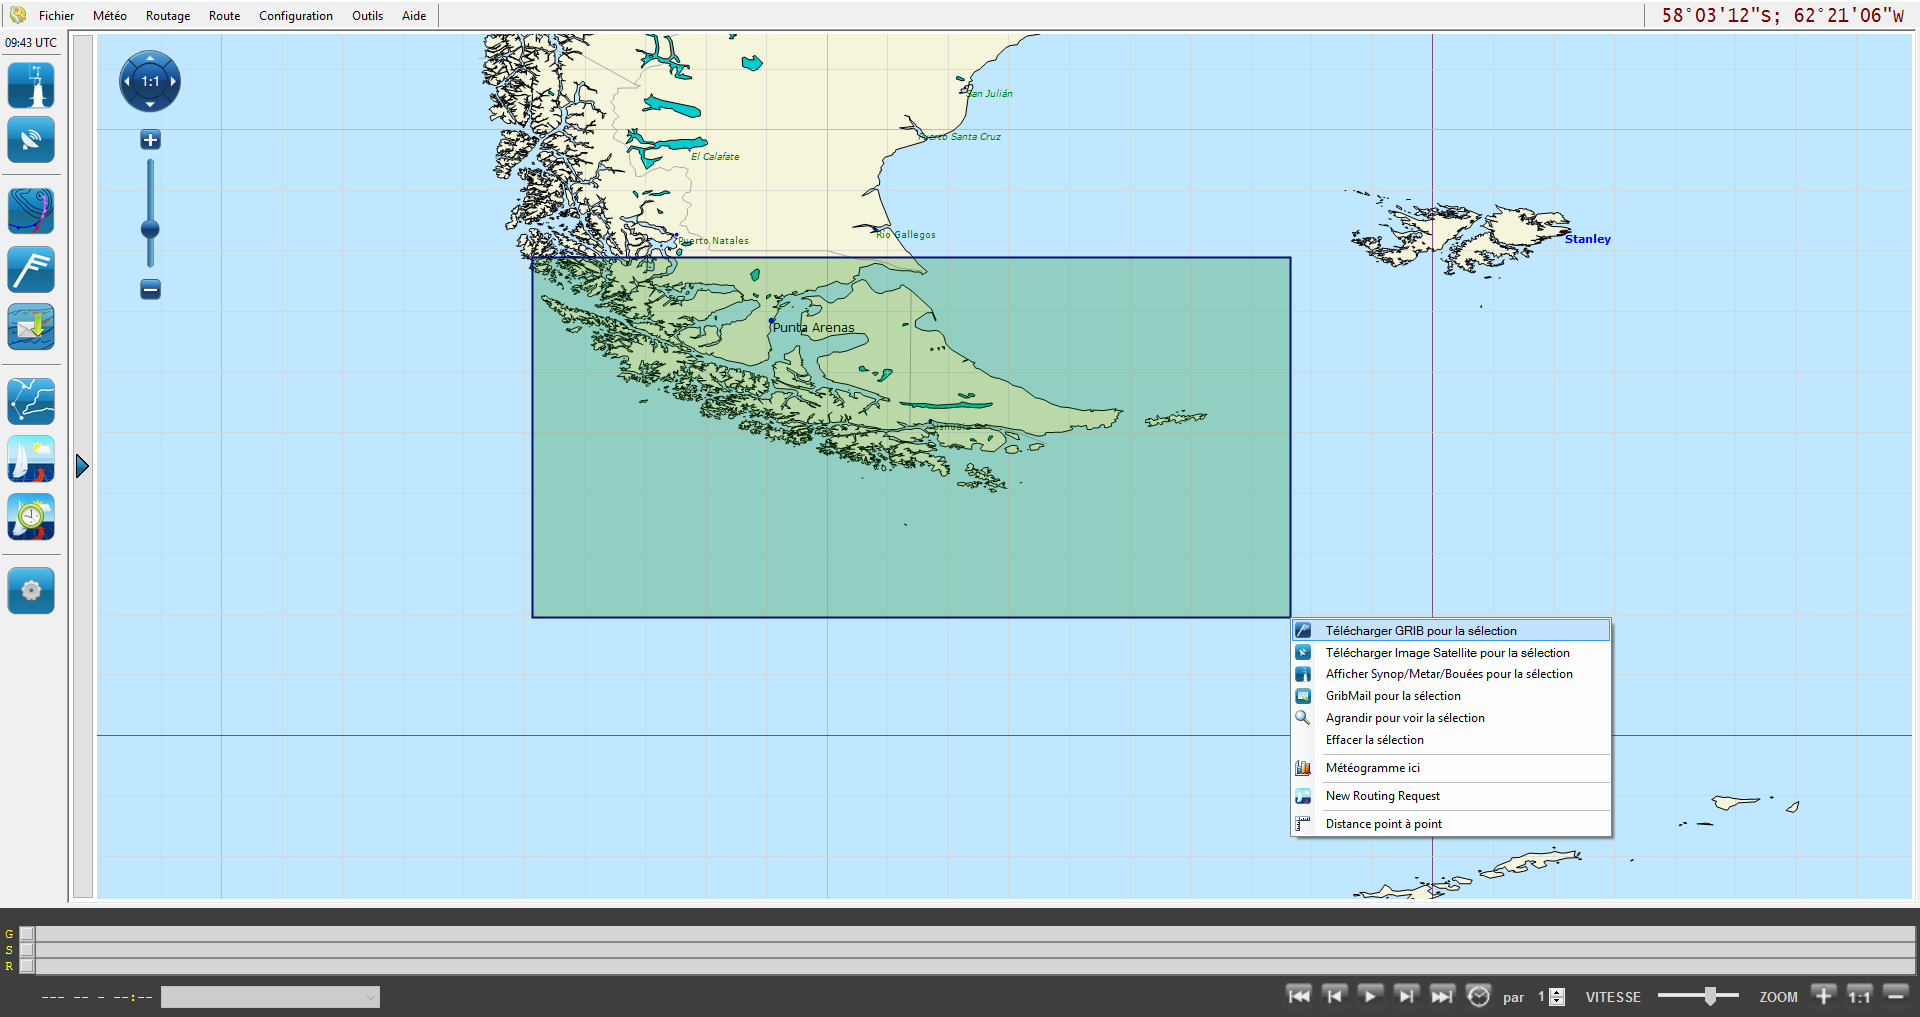The width and height of the screenshot is (1920, 1017).
Task: Click the route waypoints map icon
Action: pos(31,401)
